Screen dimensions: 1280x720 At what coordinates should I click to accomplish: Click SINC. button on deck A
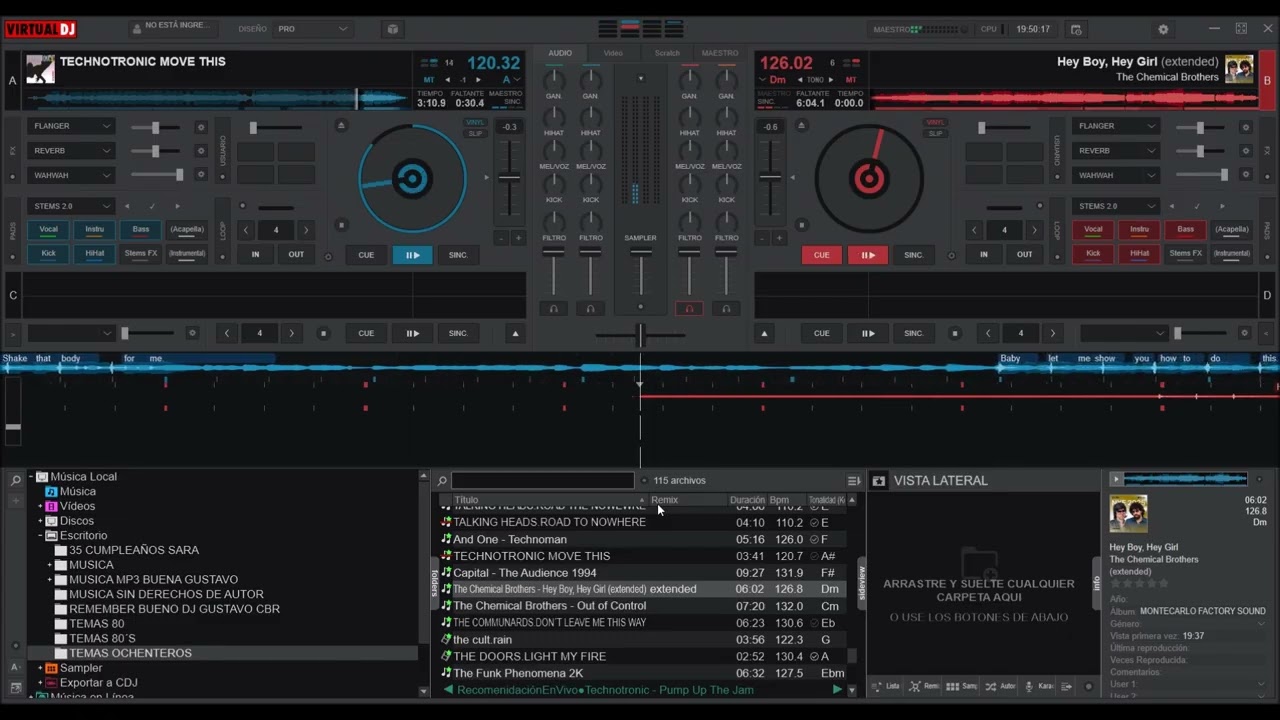coord(458,255)
